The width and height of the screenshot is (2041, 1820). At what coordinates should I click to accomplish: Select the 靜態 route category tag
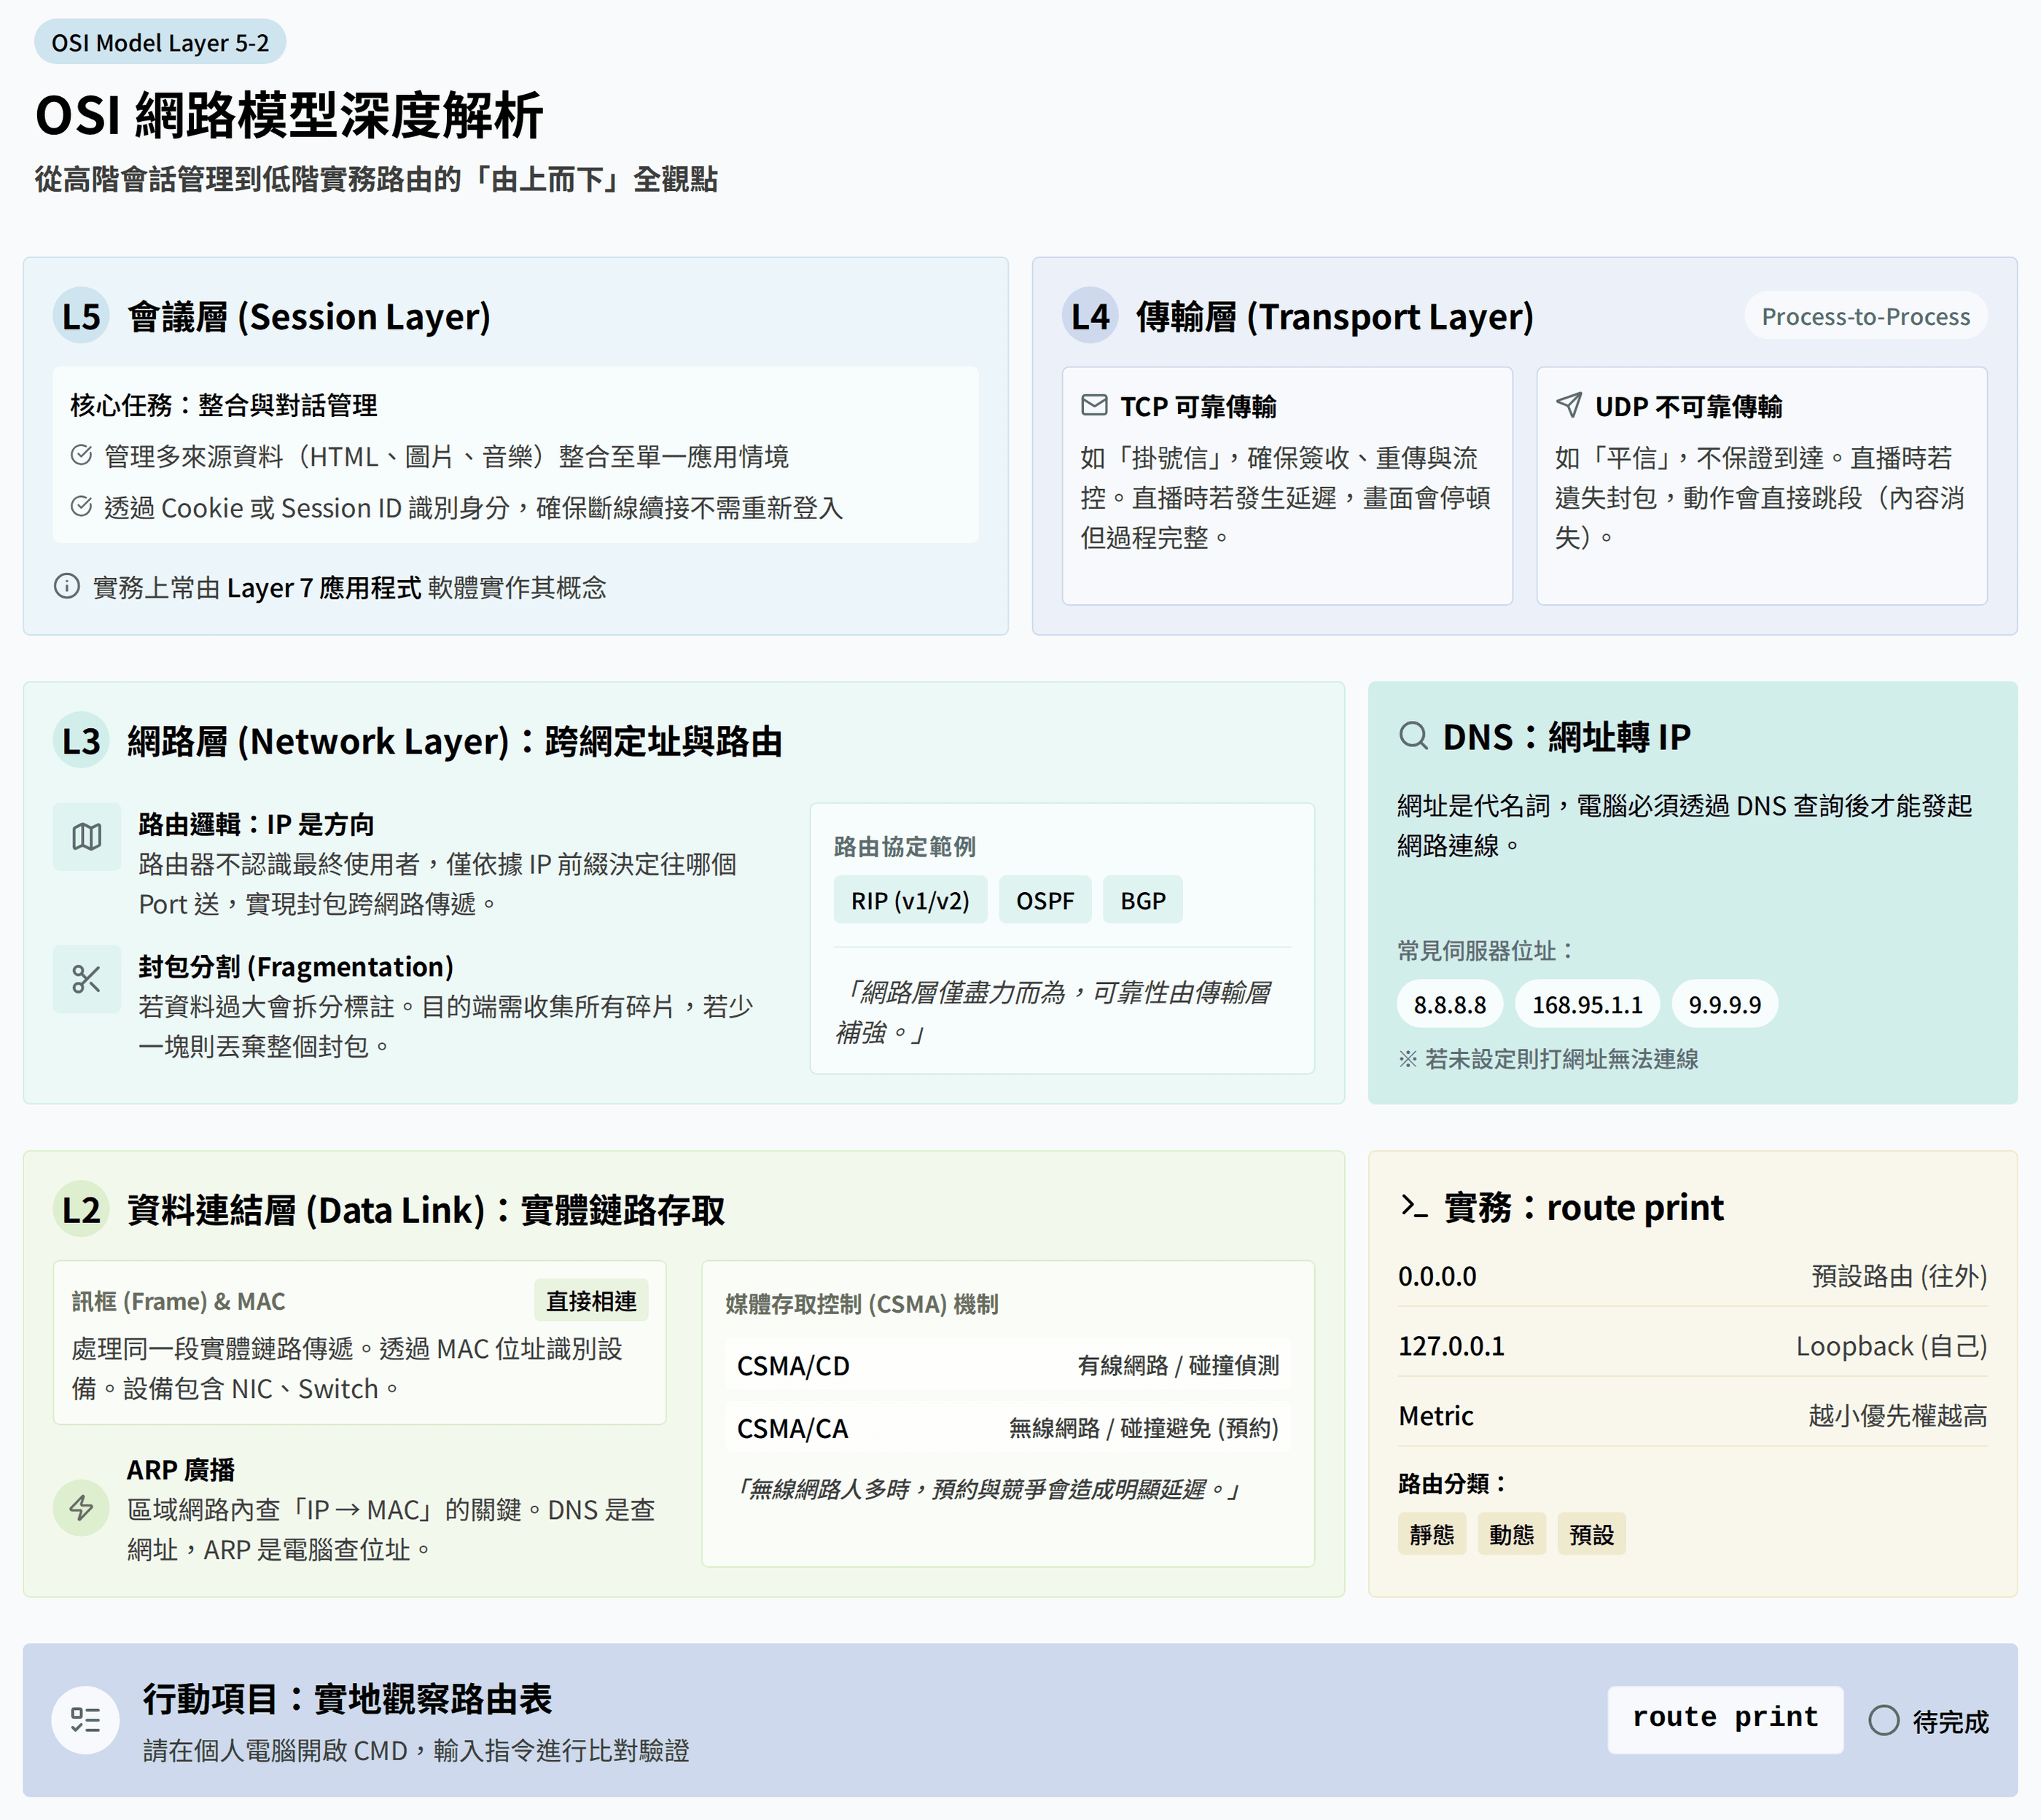(x=1431, y=1534)
